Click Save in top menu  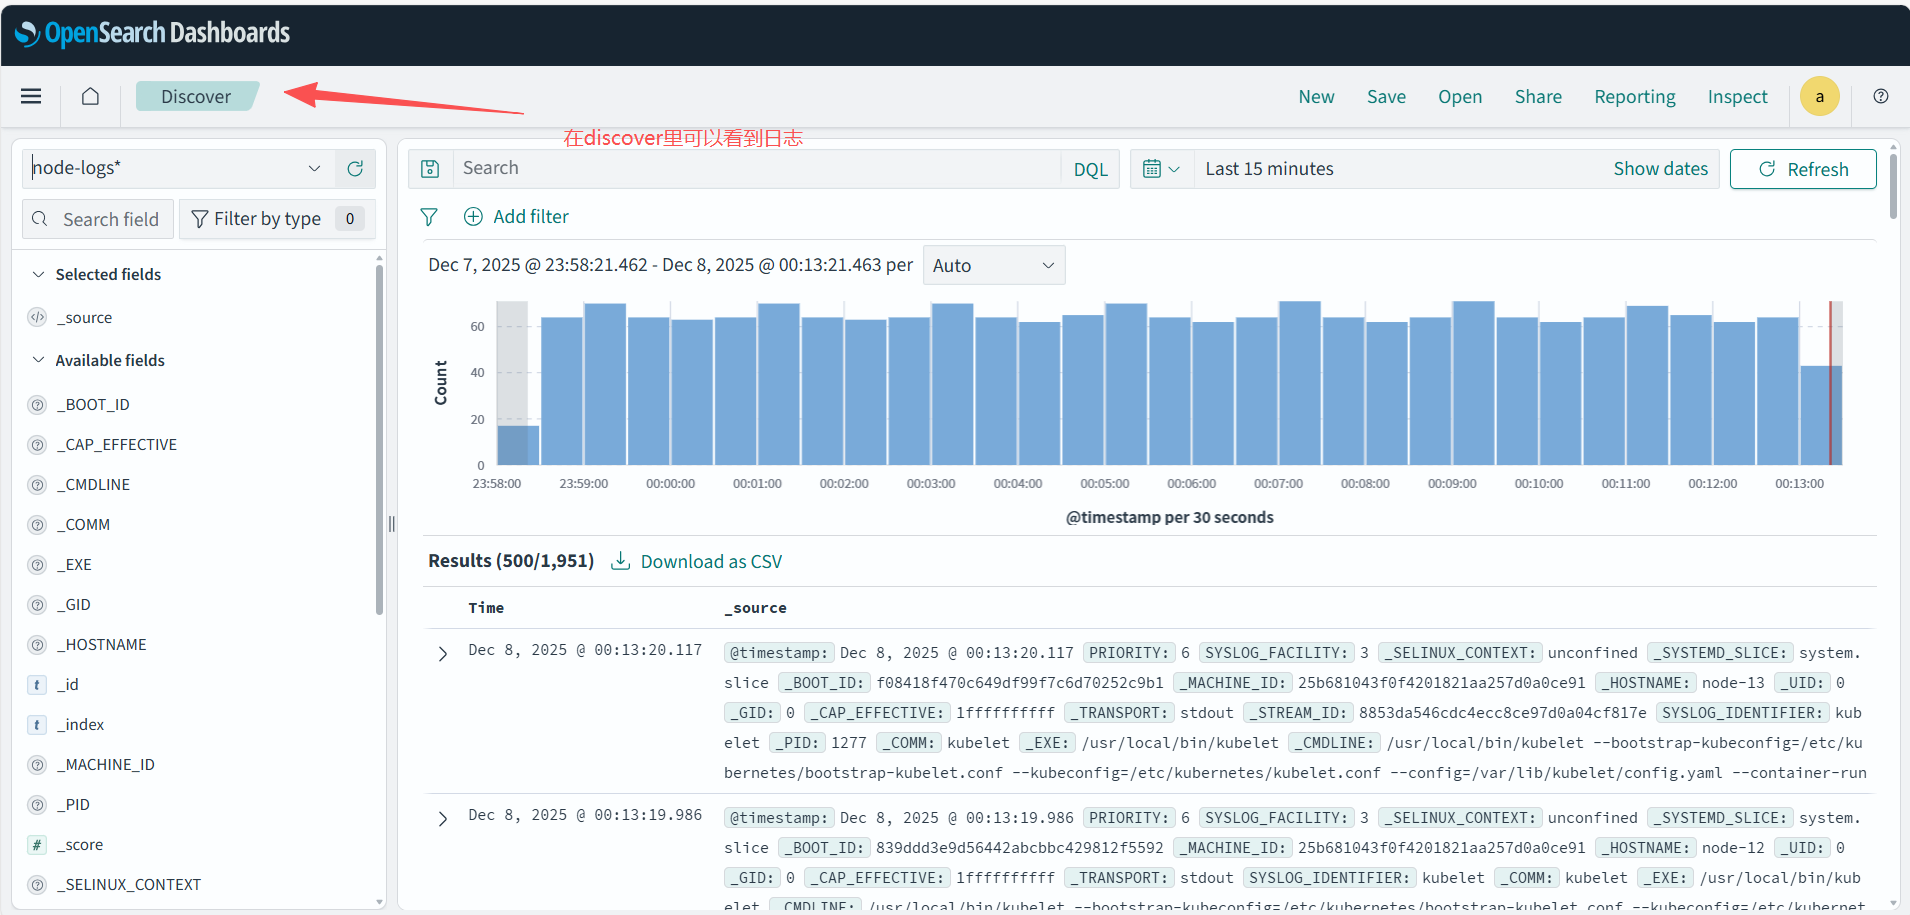click(1386, 97)
